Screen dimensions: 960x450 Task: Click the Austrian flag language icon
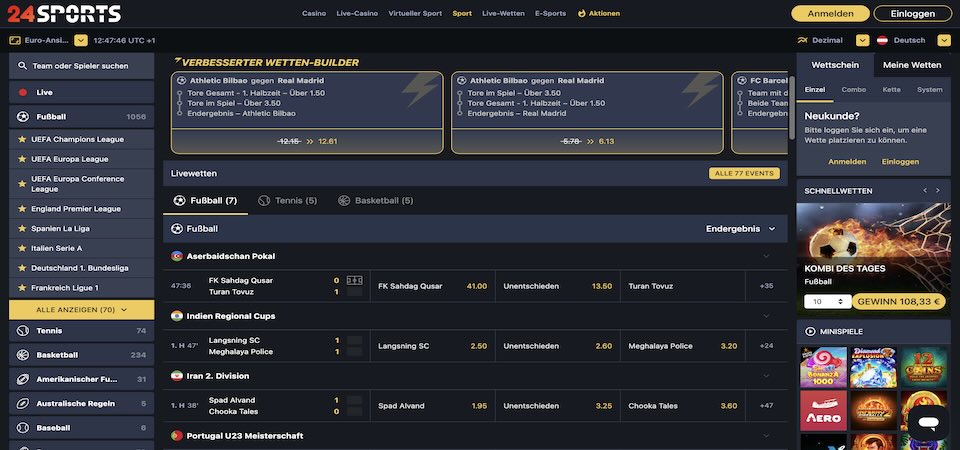click(x=882, y=40)
